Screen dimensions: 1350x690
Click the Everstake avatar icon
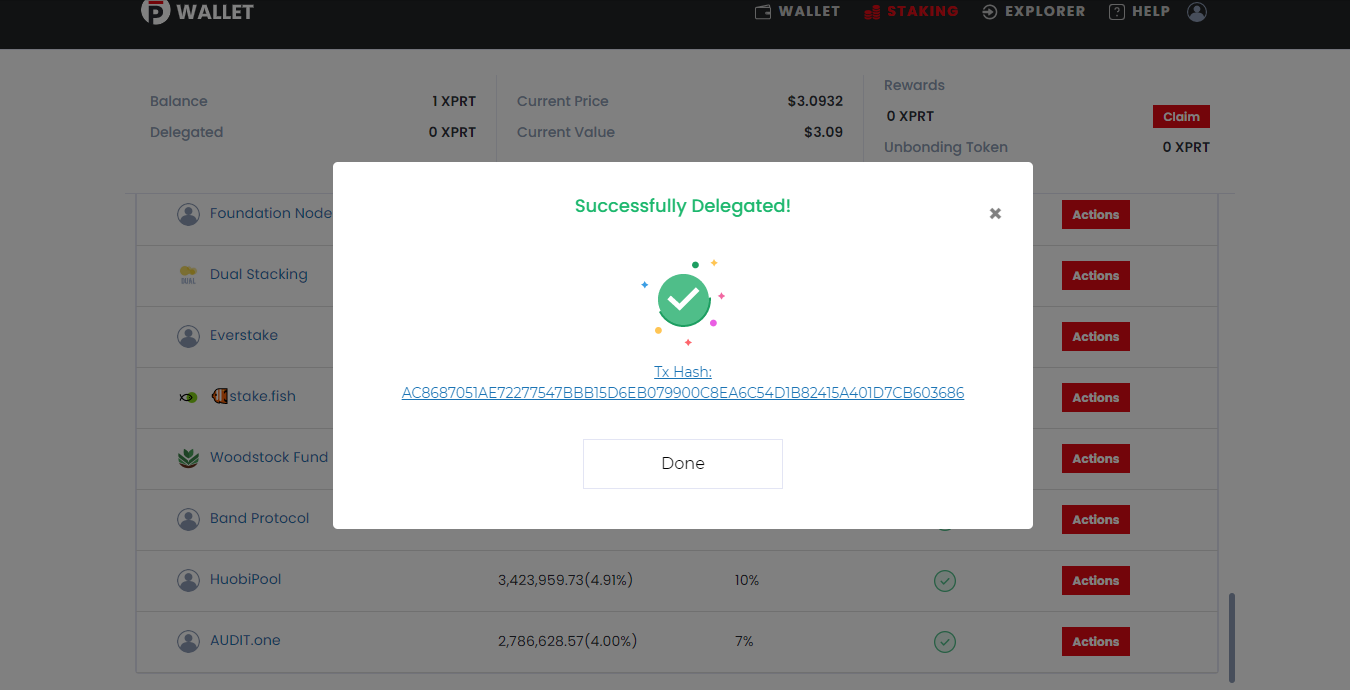coord(188,336)
